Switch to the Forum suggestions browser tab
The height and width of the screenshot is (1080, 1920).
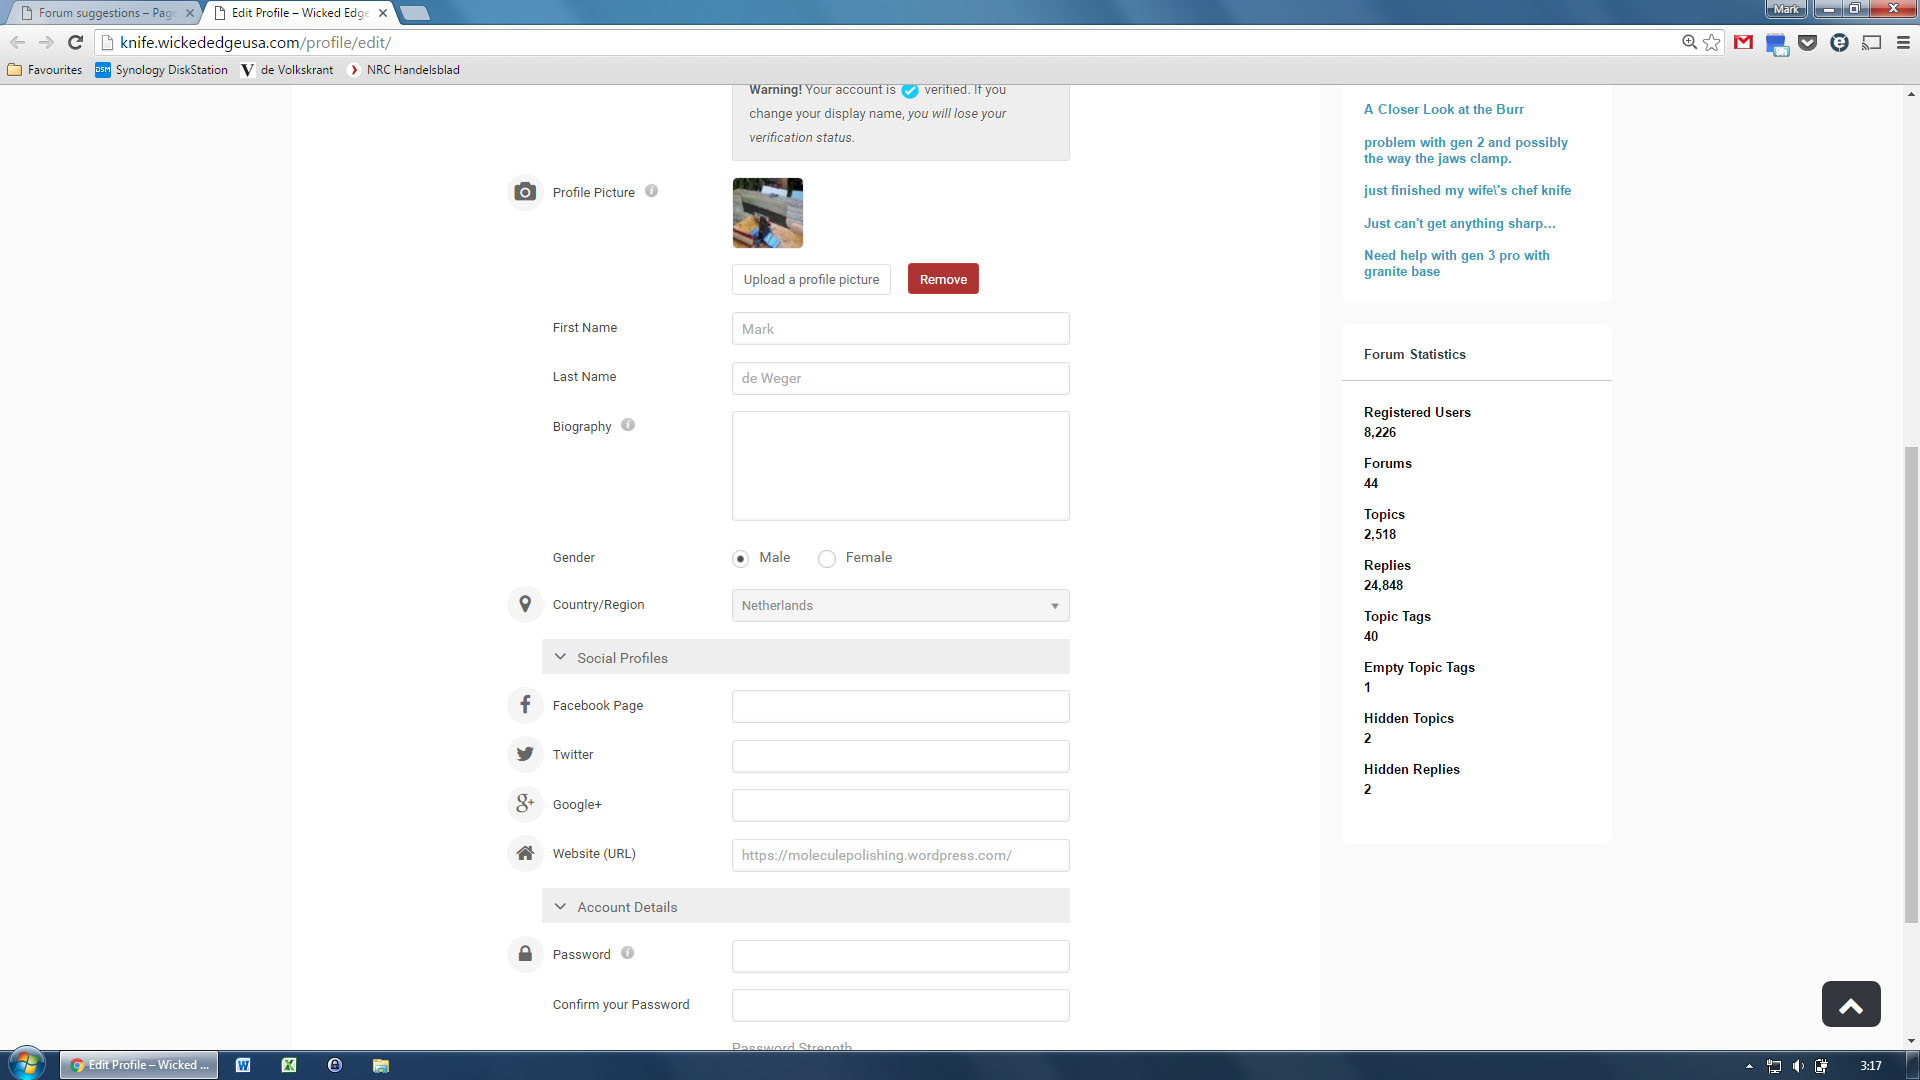coord(105,13)
